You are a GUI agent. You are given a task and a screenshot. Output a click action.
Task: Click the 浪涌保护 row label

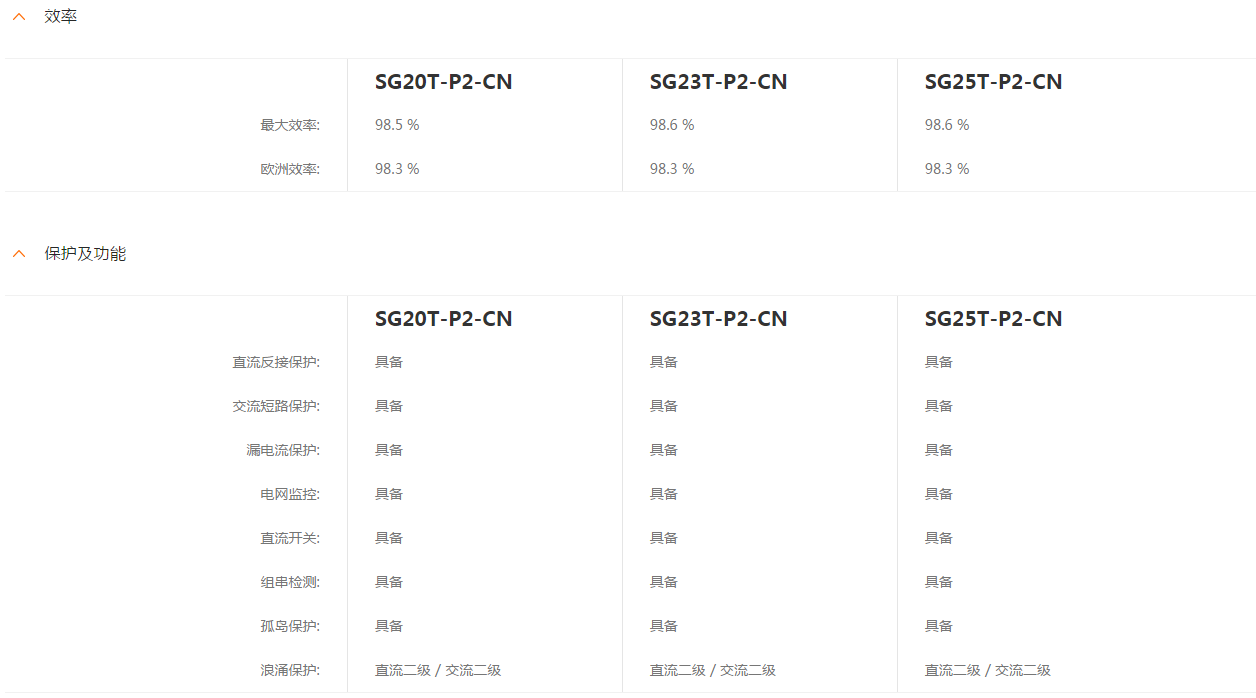(x=290, y=670)
